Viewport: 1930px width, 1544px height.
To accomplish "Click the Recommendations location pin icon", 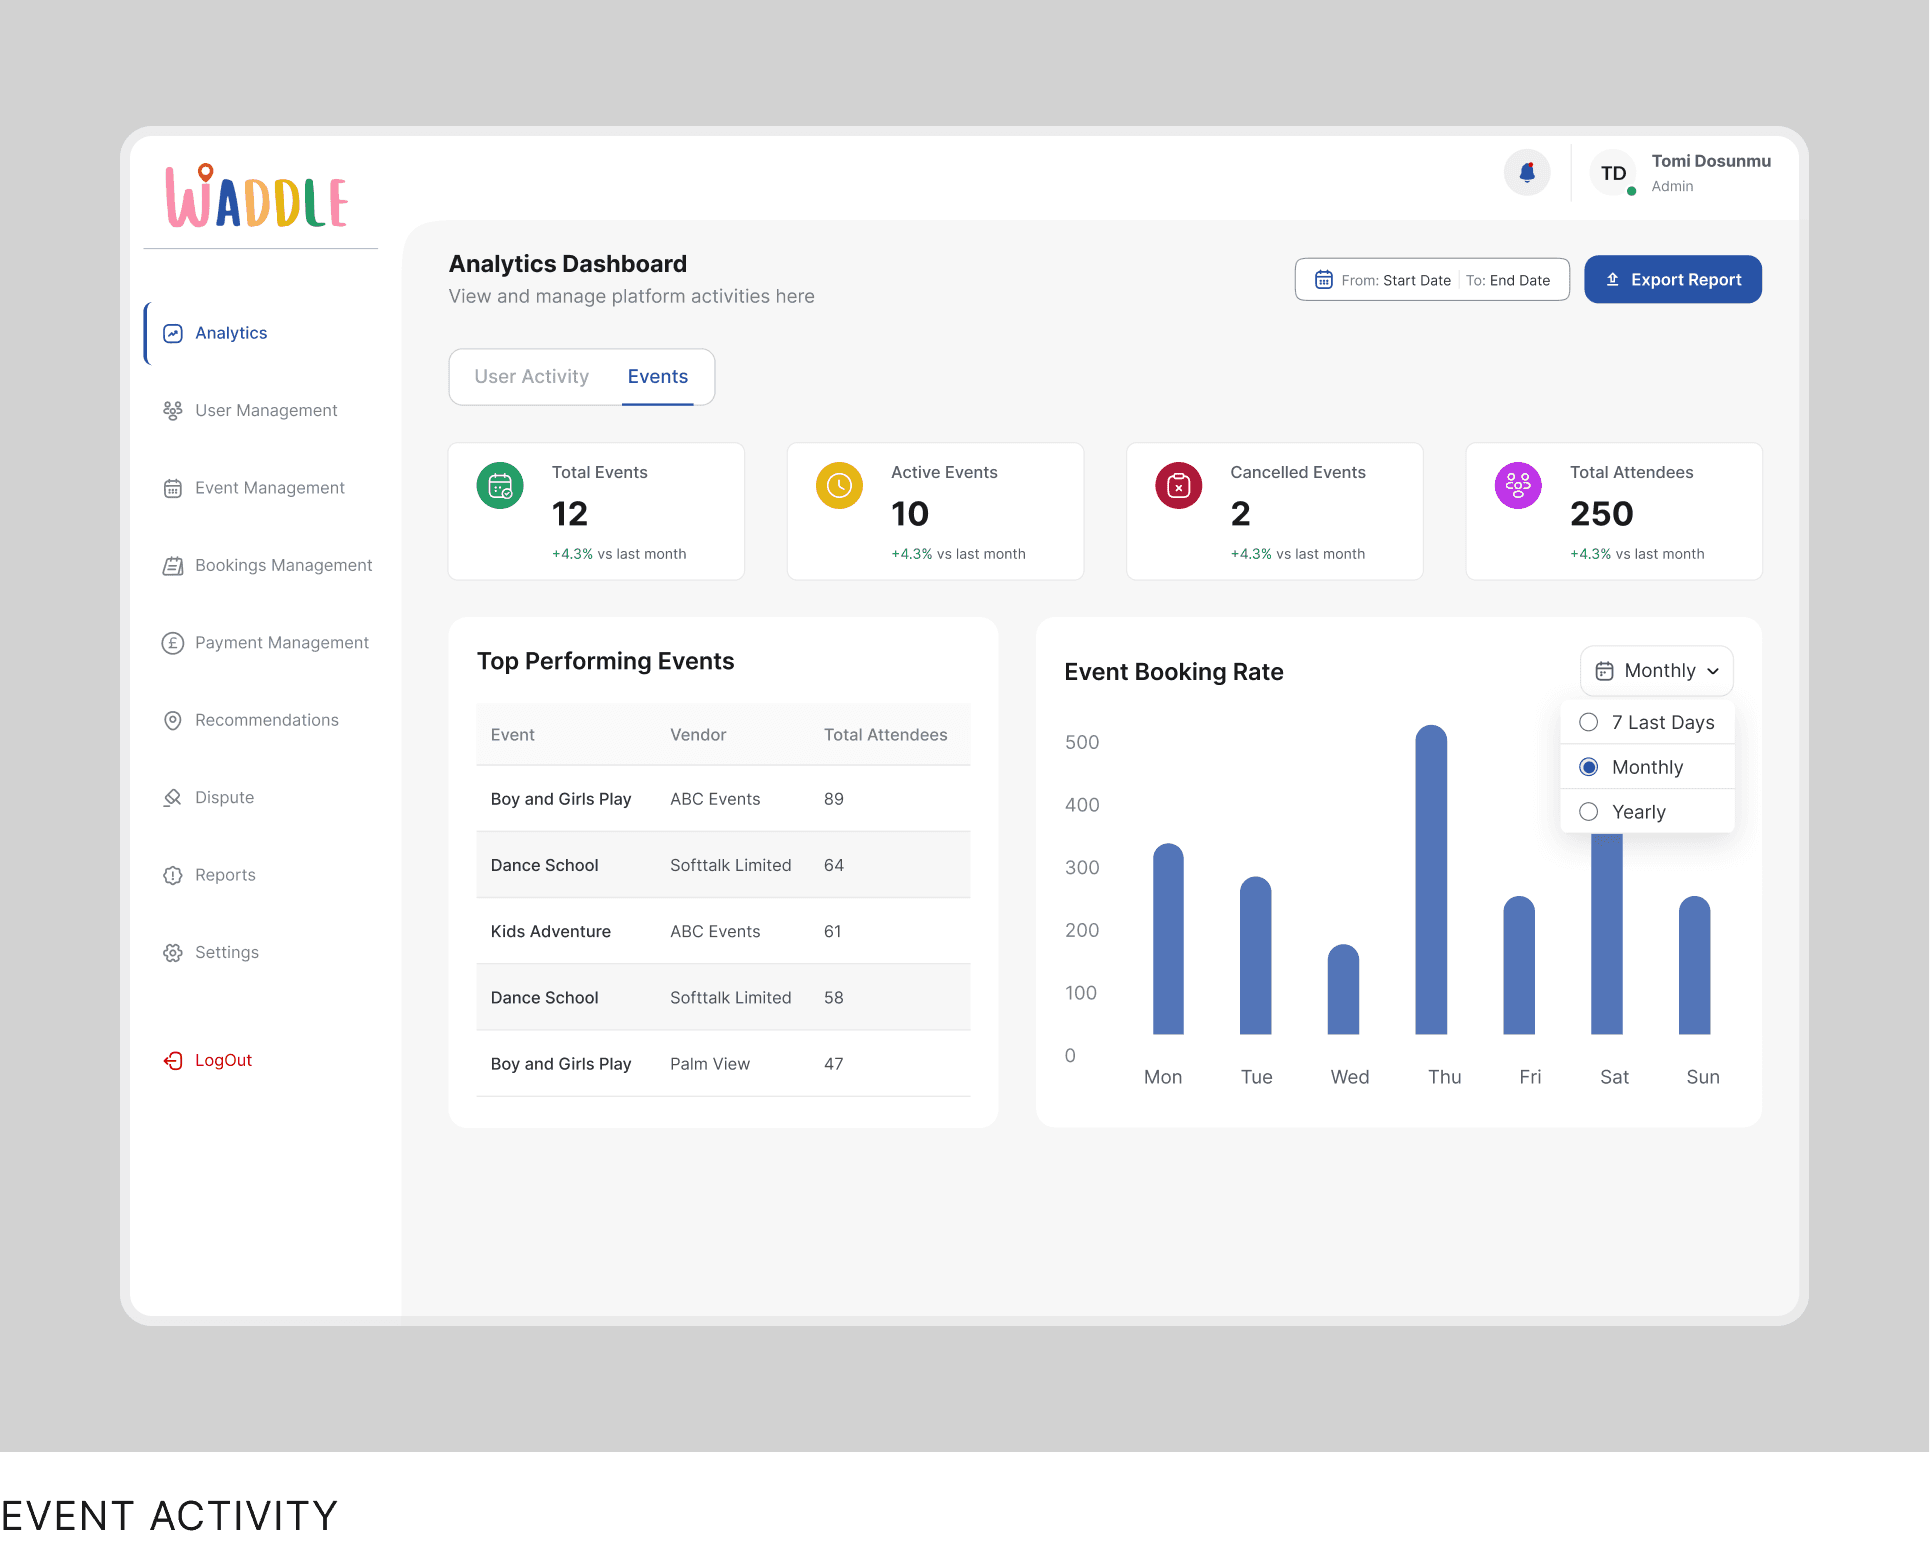I will [x=173, y=720].
